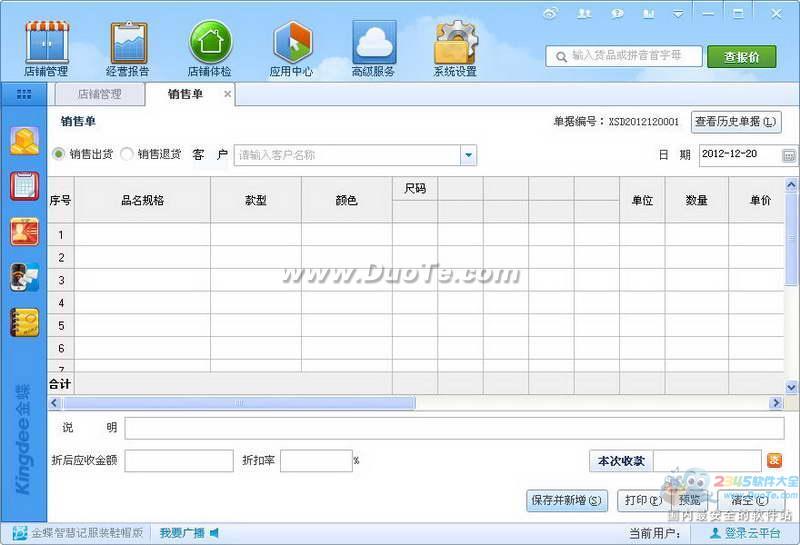
Task: Open the title bar dropdown menu arrow
Action: pyautogui.click(x=679, y=13)
